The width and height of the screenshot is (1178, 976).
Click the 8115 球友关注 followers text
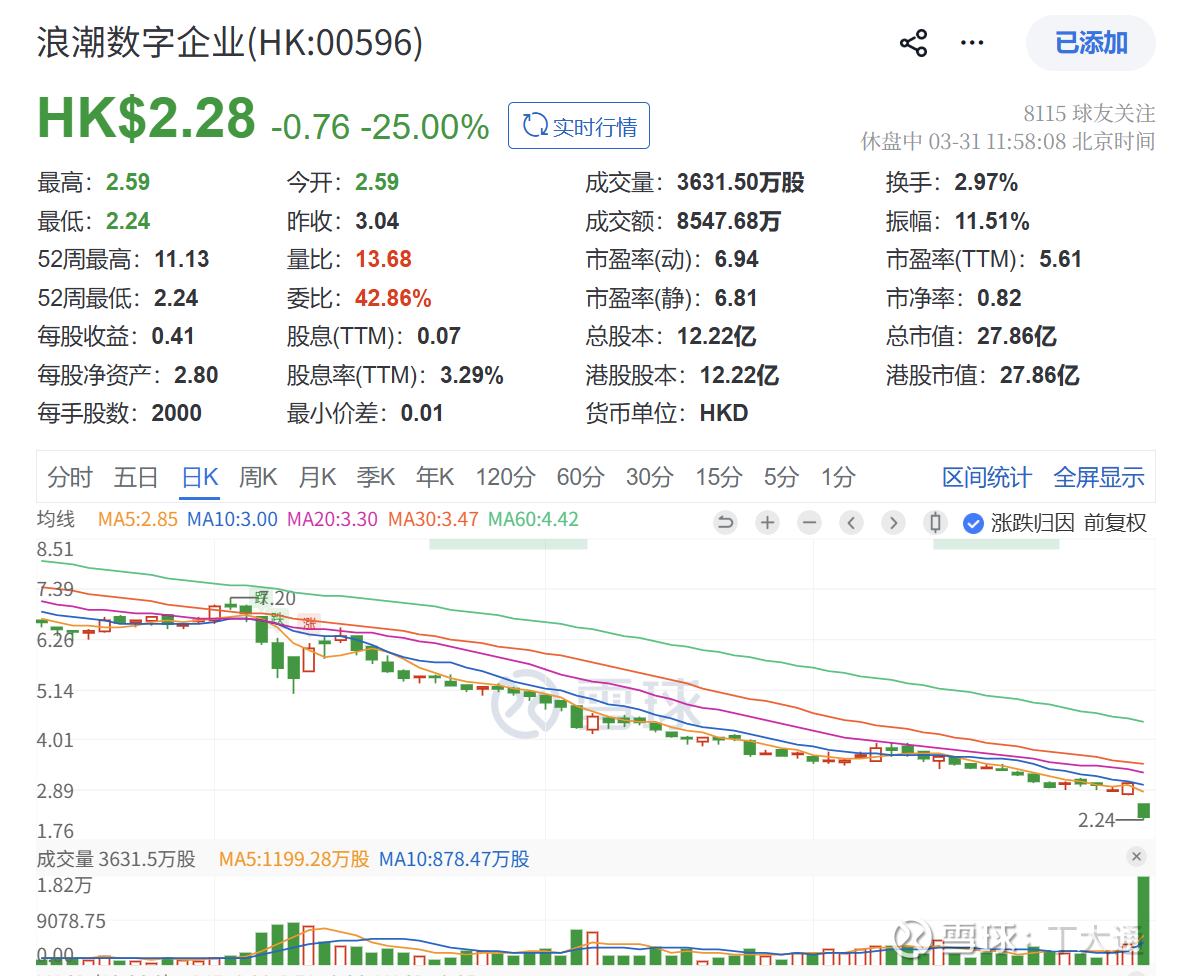coord(1089,113)
